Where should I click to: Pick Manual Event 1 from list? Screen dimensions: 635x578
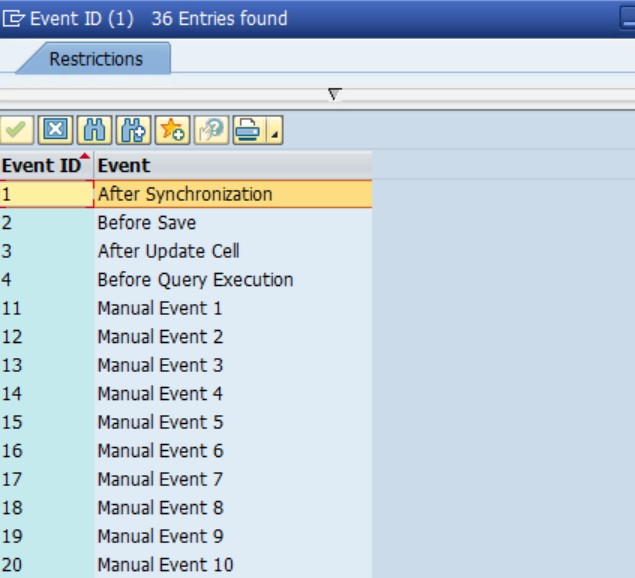[160, 308]
